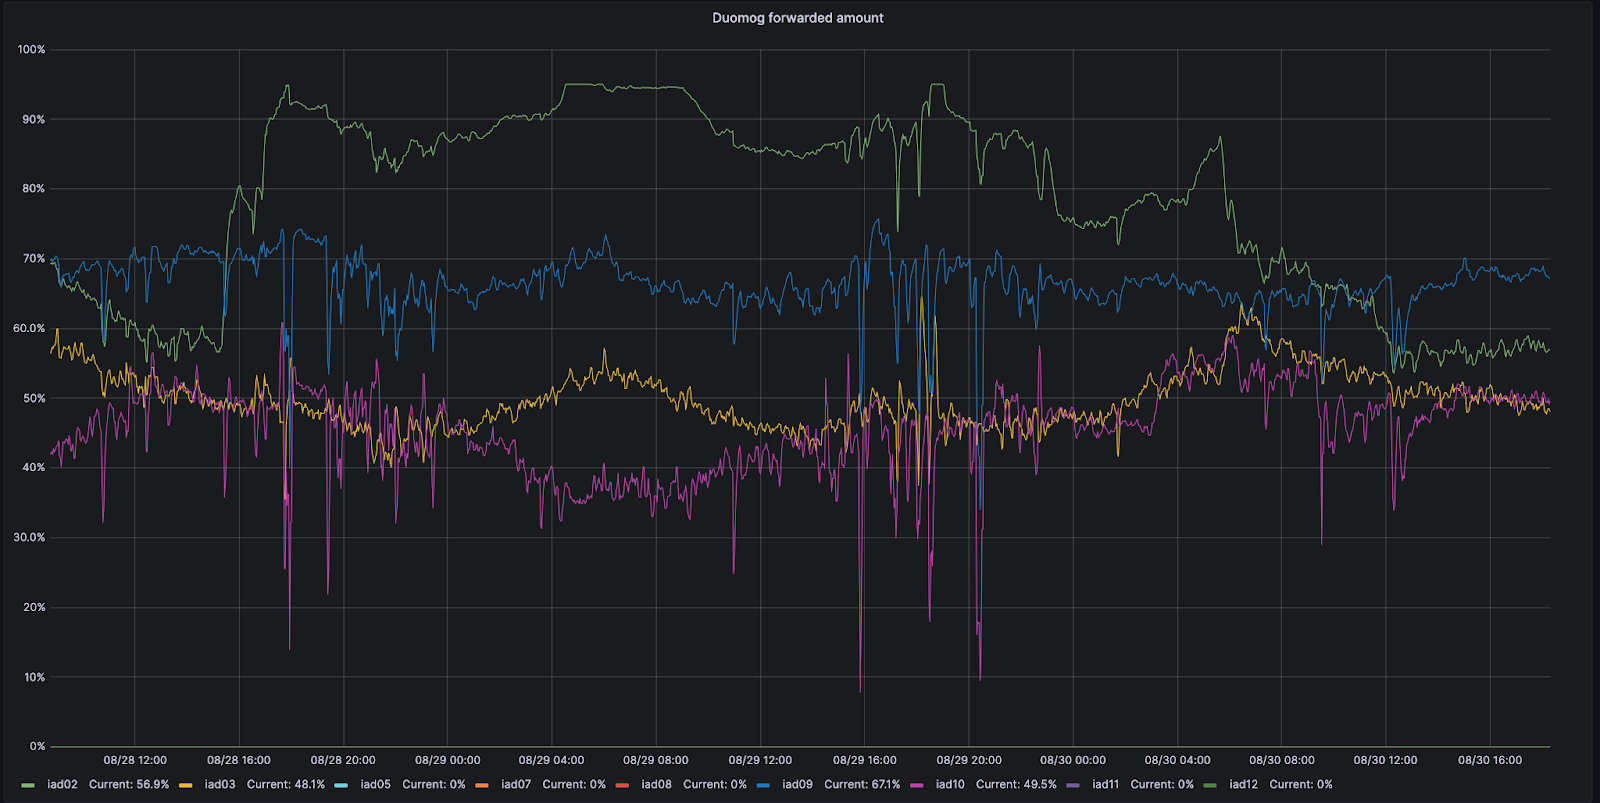Isolate the iad03 series label
The image size is (1600, 803).
tap(220, 785)
